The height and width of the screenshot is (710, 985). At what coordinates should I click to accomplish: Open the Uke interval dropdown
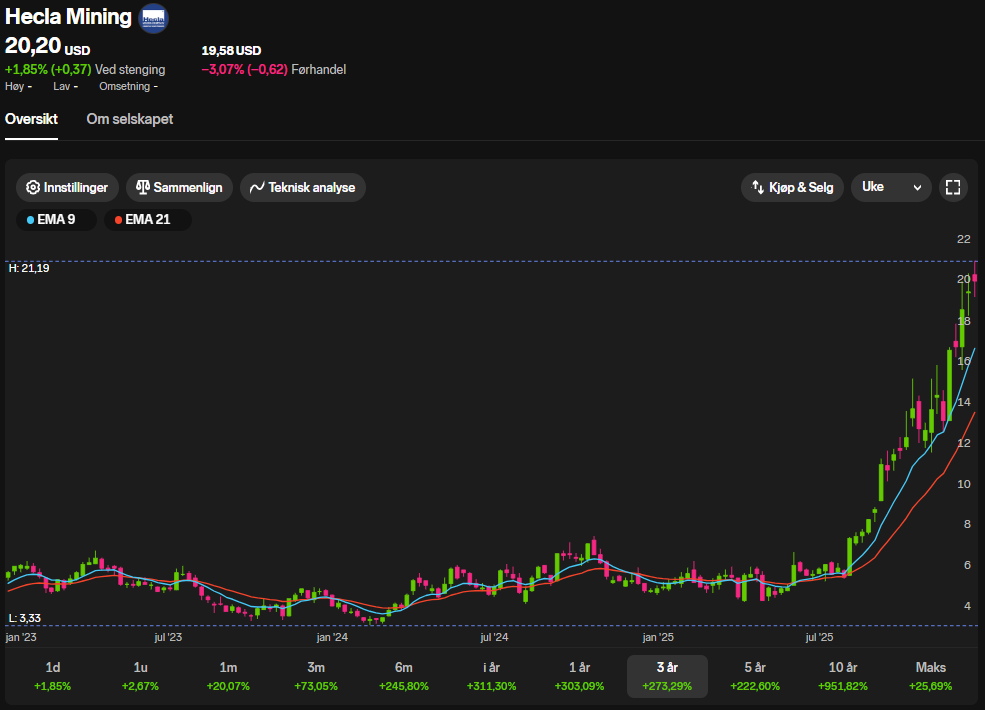[890, 187]
